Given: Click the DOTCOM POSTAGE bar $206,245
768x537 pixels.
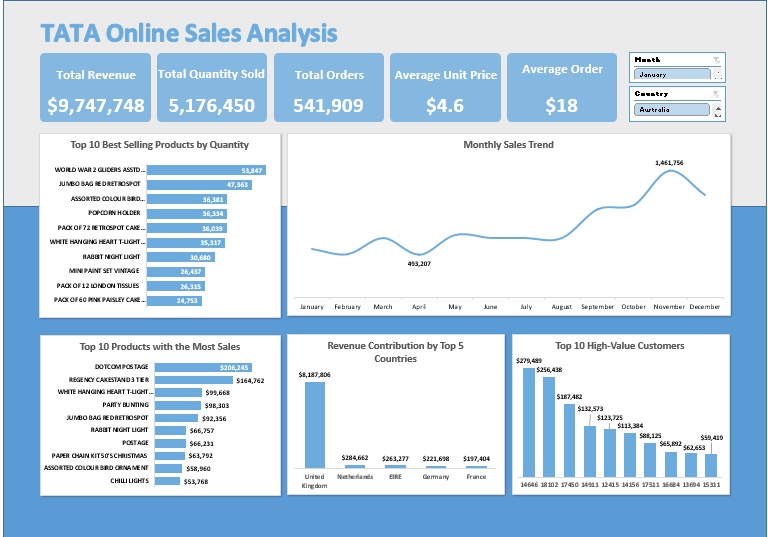Looking at the screenshot, I should point(203,367).
